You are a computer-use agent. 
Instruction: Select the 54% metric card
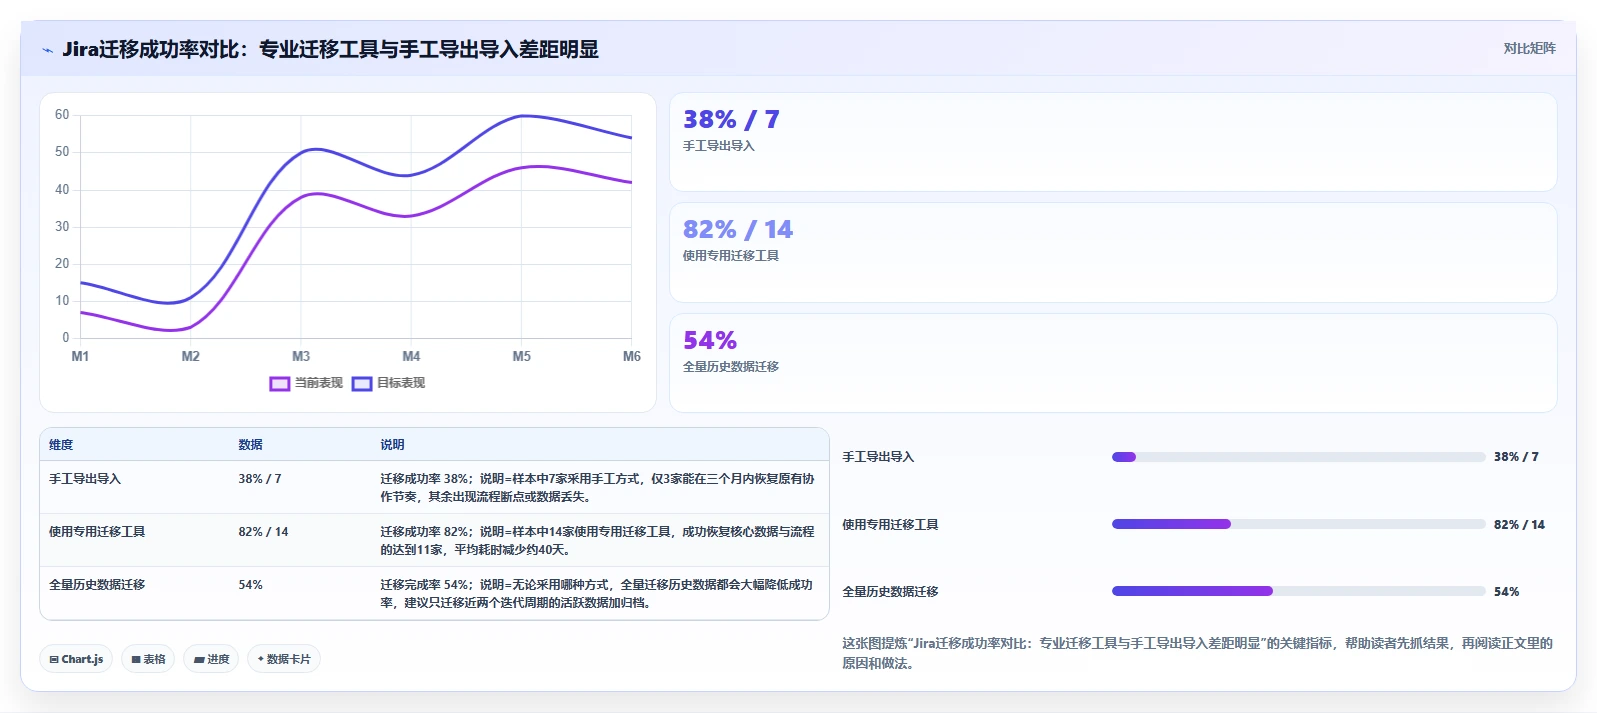pyautogui.click(x=1113, y=363)
